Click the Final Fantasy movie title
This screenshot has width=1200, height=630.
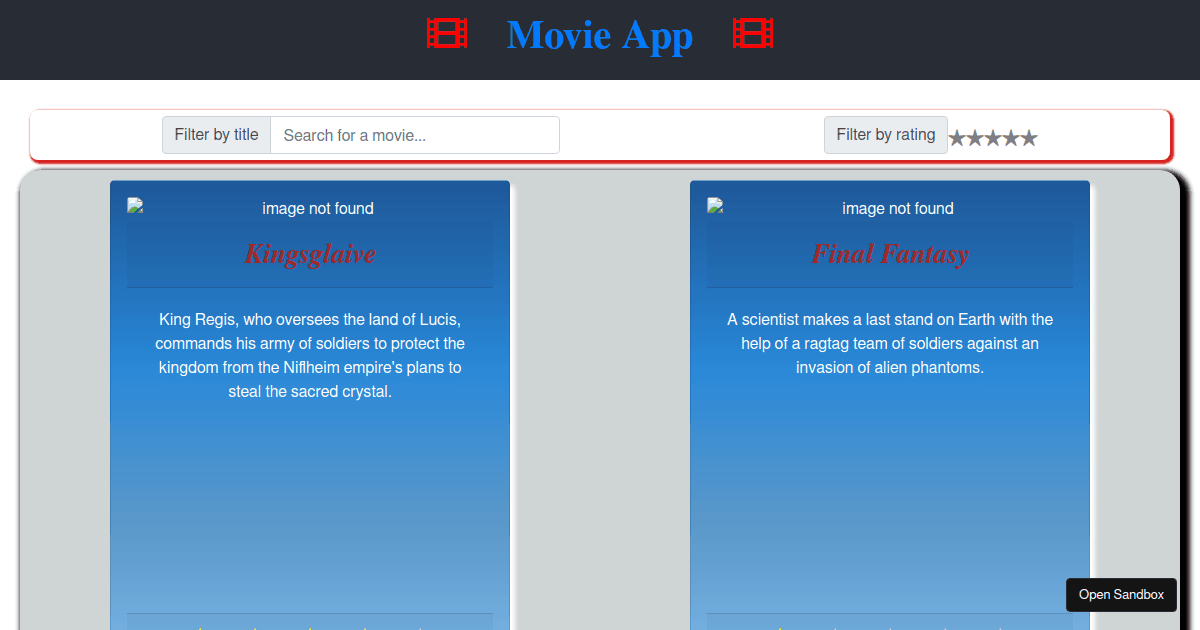[x=890, y=254]
